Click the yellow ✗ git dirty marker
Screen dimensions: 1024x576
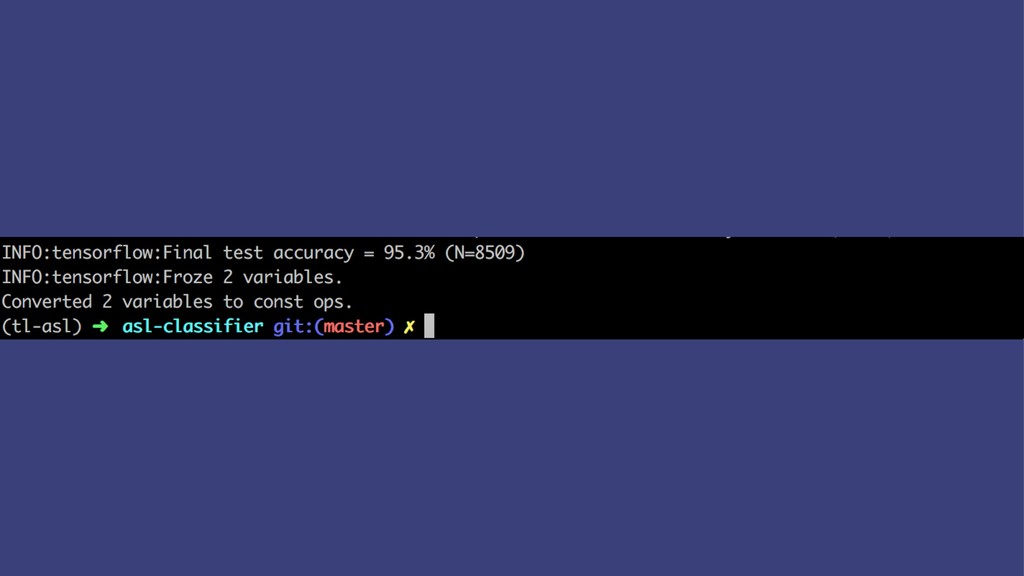[x=409, y=327]
